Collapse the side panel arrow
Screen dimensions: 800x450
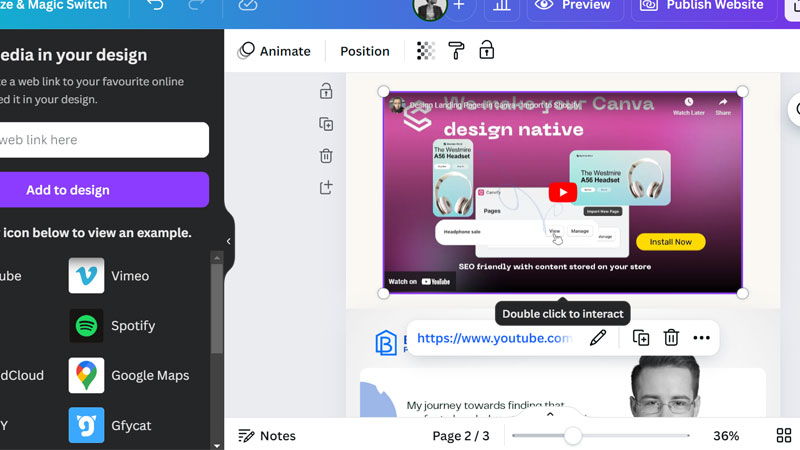pyautogui.click(x=229, y=241)
